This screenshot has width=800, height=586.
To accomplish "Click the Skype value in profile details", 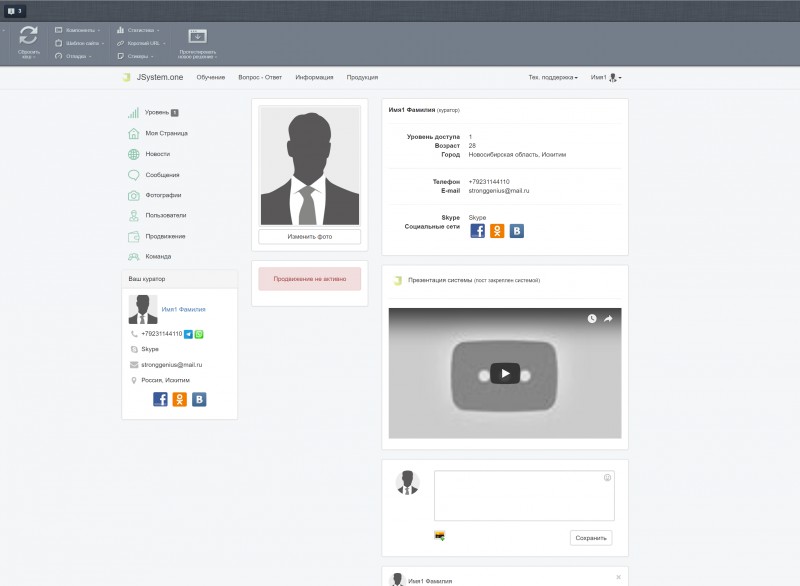I will pyautogui.click(x=477, y=218).
